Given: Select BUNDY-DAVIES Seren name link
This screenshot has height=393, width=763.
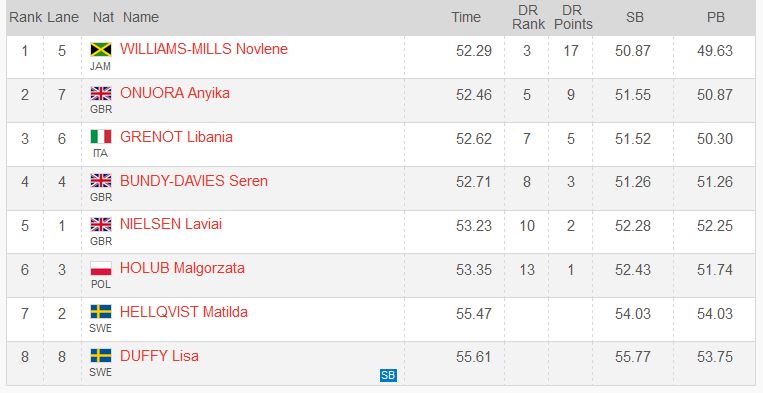Looking at the screenshot, I should (x=194, y=181).
